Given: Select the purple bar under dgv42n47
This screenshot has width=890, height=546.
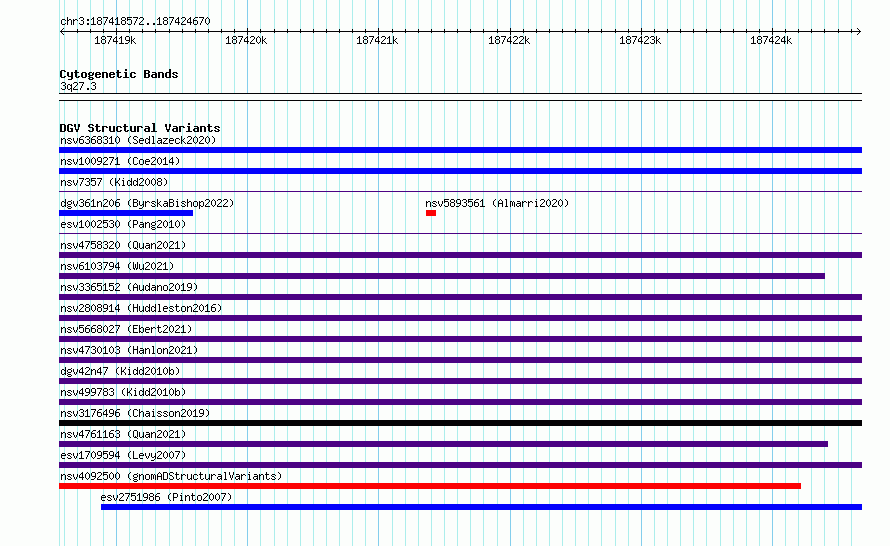Looking at the screenshot, I should (x=460, y=381).
